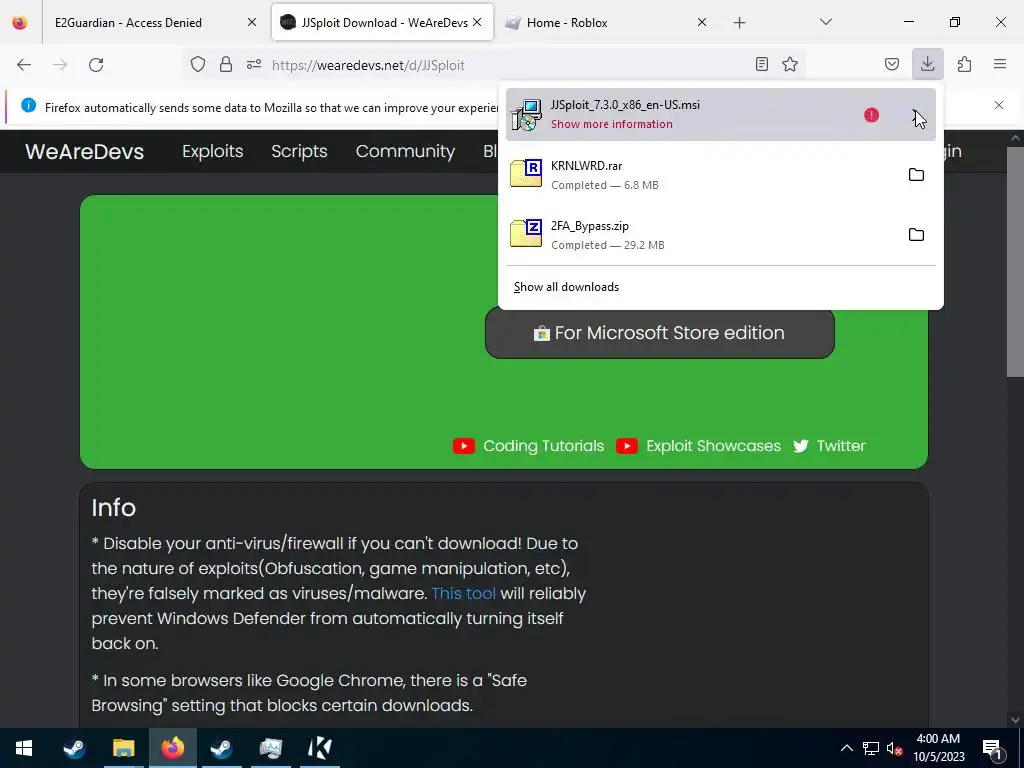The width and height of the screenshot is (1024, 768).
Task: Open the Windows Start menu
Action: pos(24,748)
